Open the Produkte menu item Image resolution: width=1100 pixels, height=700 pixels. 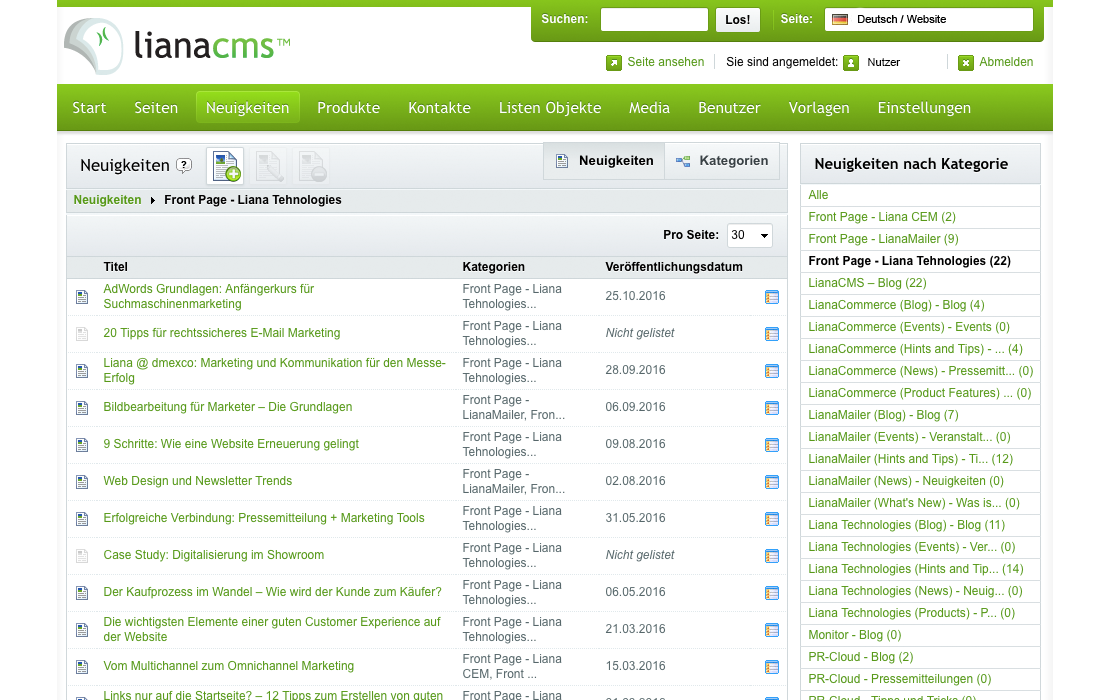point(348,108)
